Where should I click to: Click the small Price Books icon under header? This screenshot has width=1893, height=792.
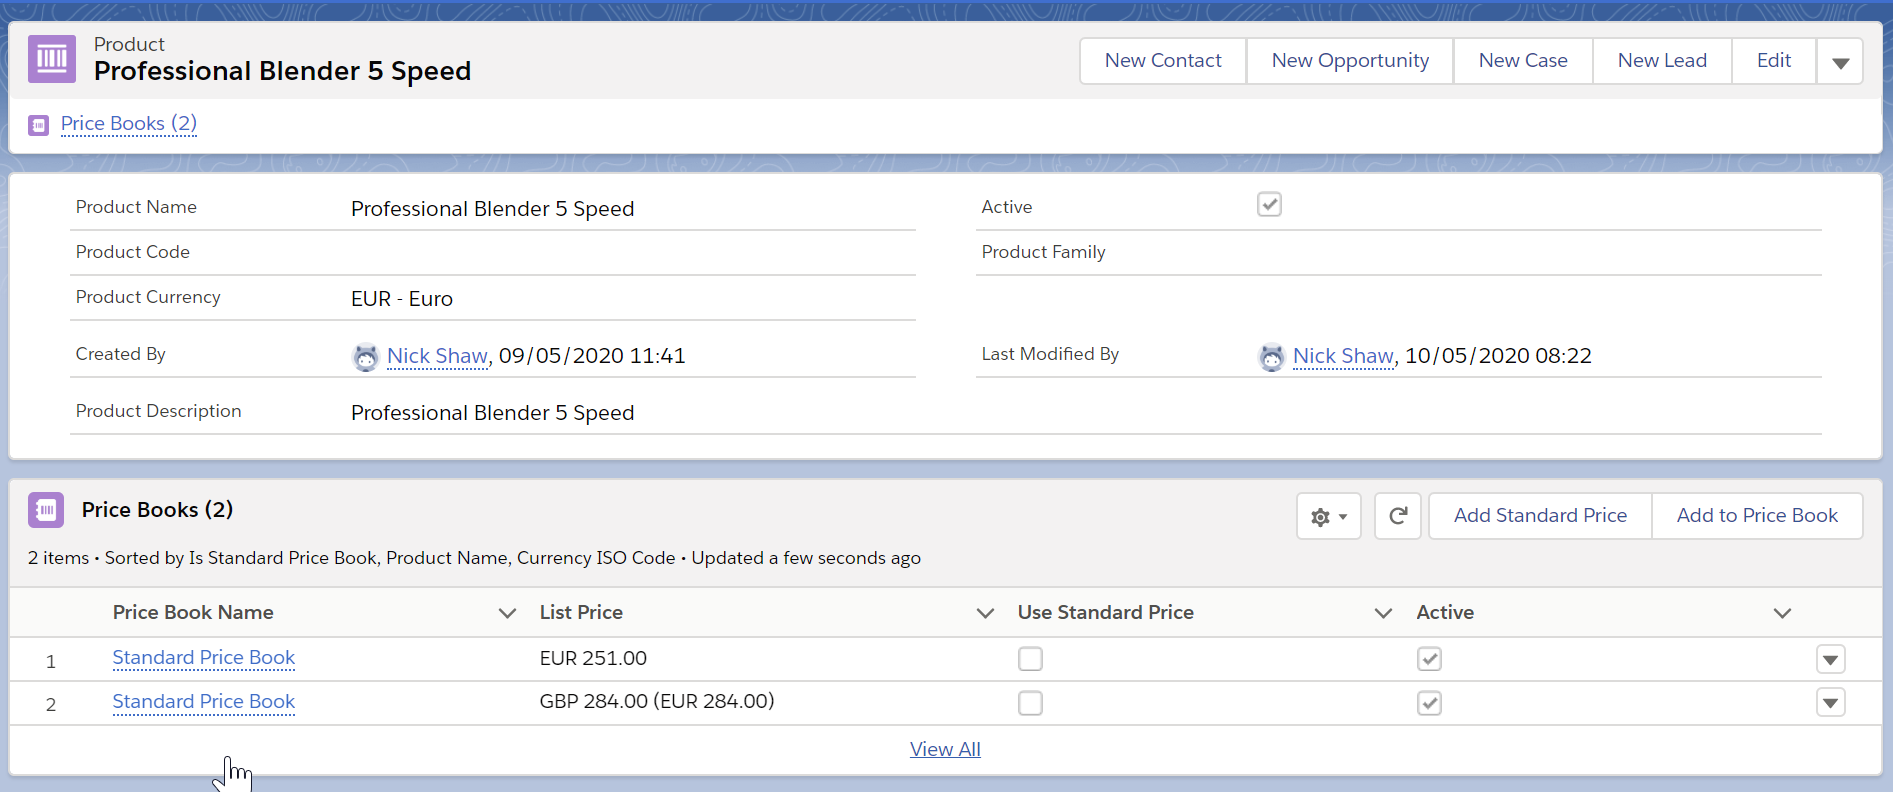[x=39, y=125]
